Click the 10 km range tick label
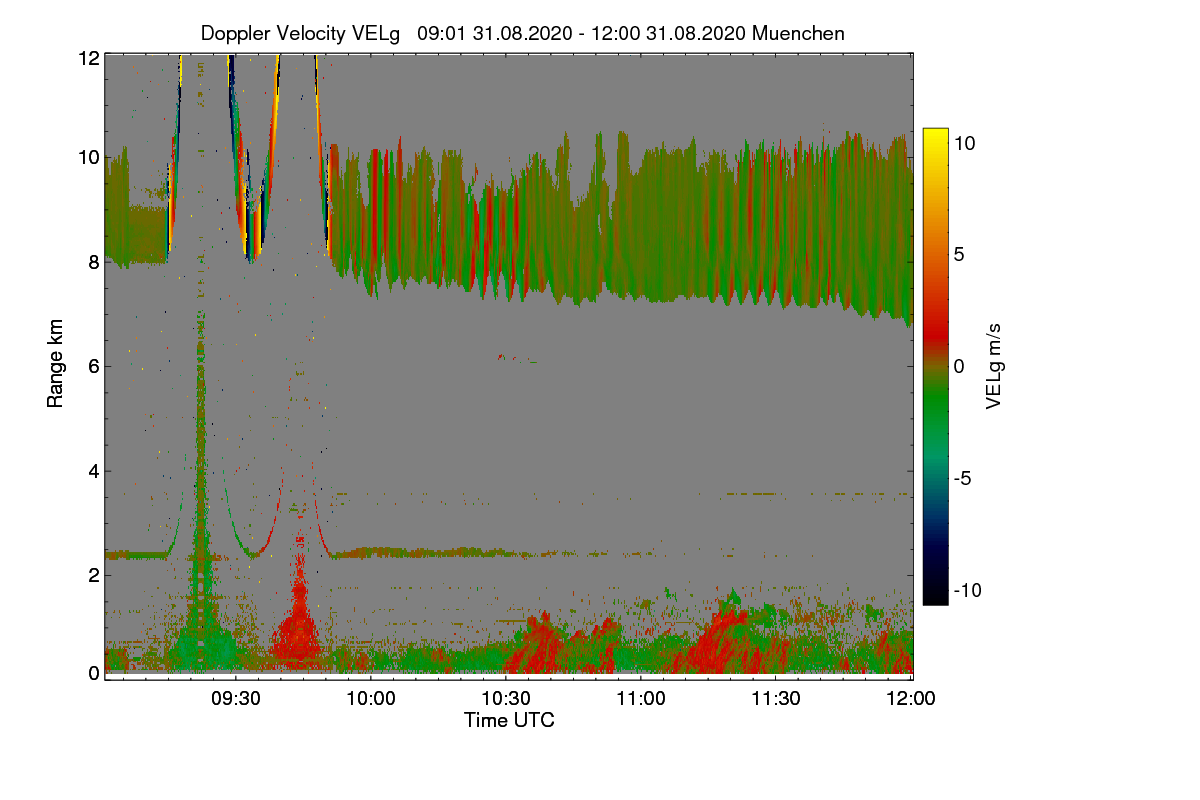The image size is (1200, 800). [88, 157]
